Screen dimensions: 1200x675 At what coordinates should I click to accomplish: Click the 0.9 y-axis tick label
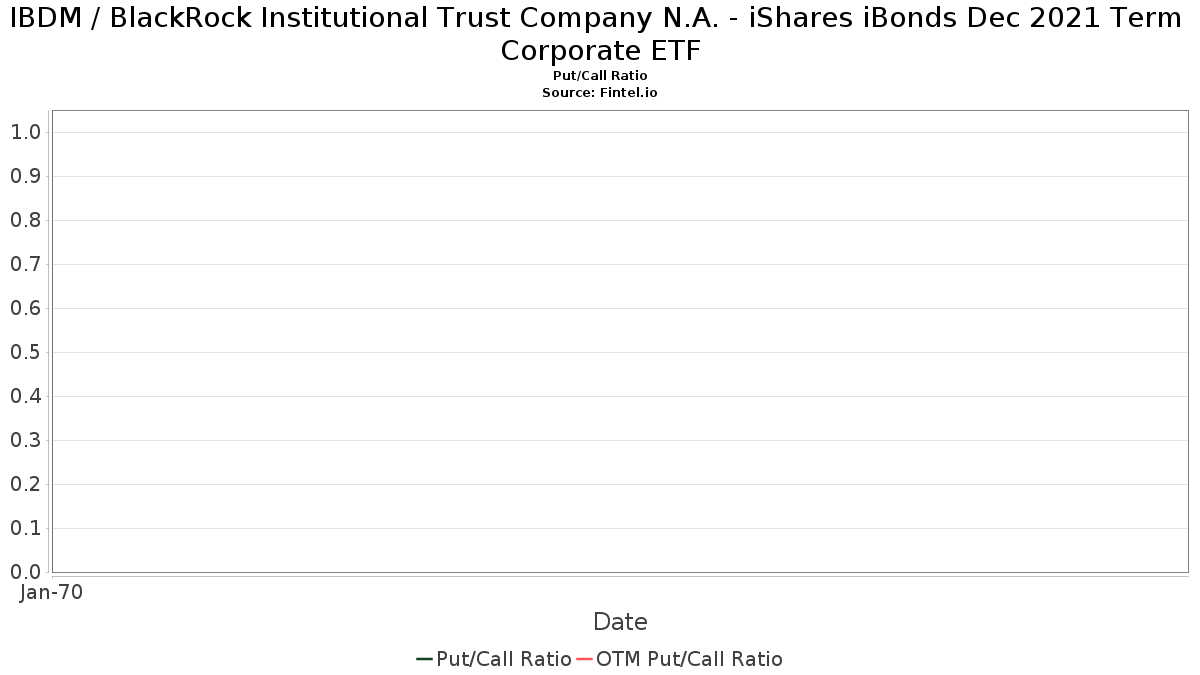coord(25,176)
